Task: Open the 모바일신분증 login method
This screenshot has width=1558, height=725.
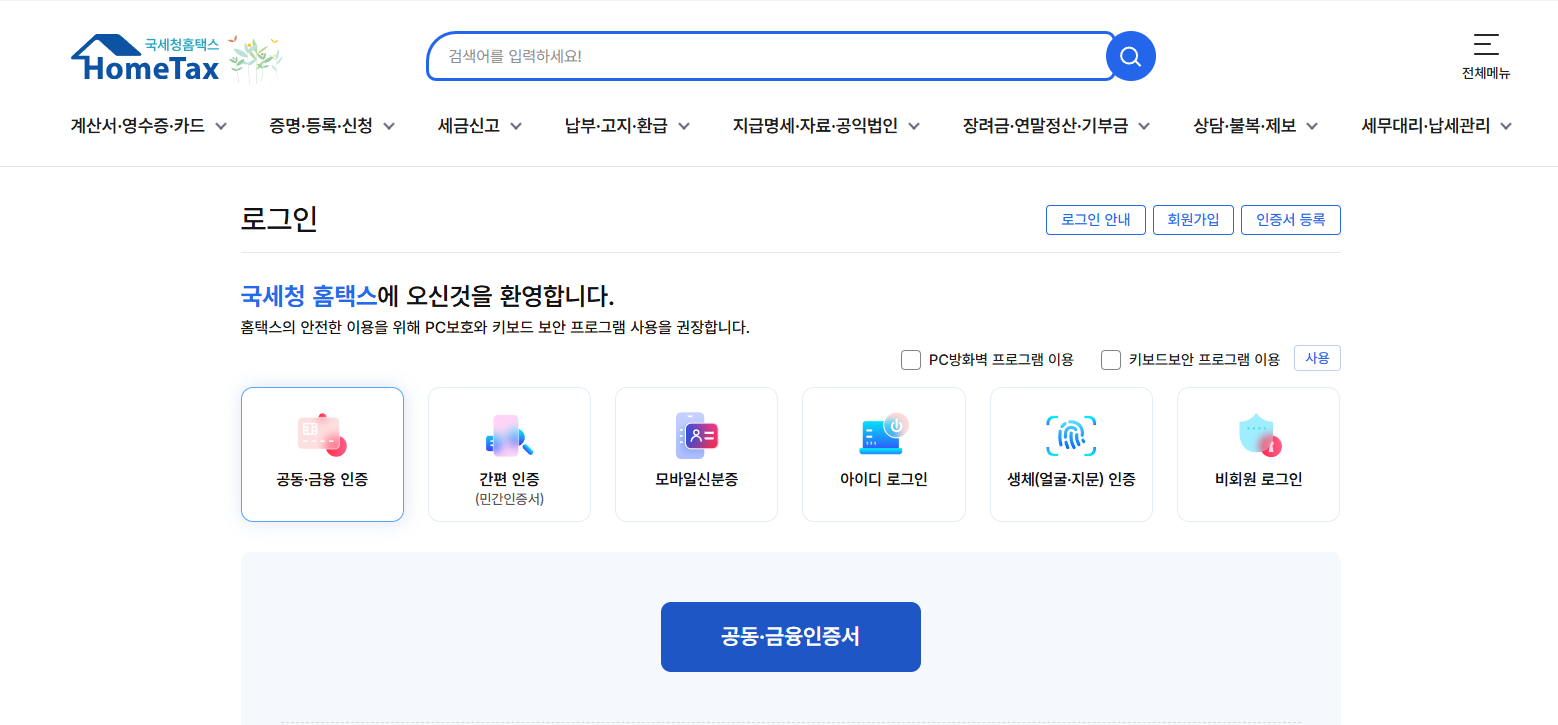Action: (x=696, y=454)
